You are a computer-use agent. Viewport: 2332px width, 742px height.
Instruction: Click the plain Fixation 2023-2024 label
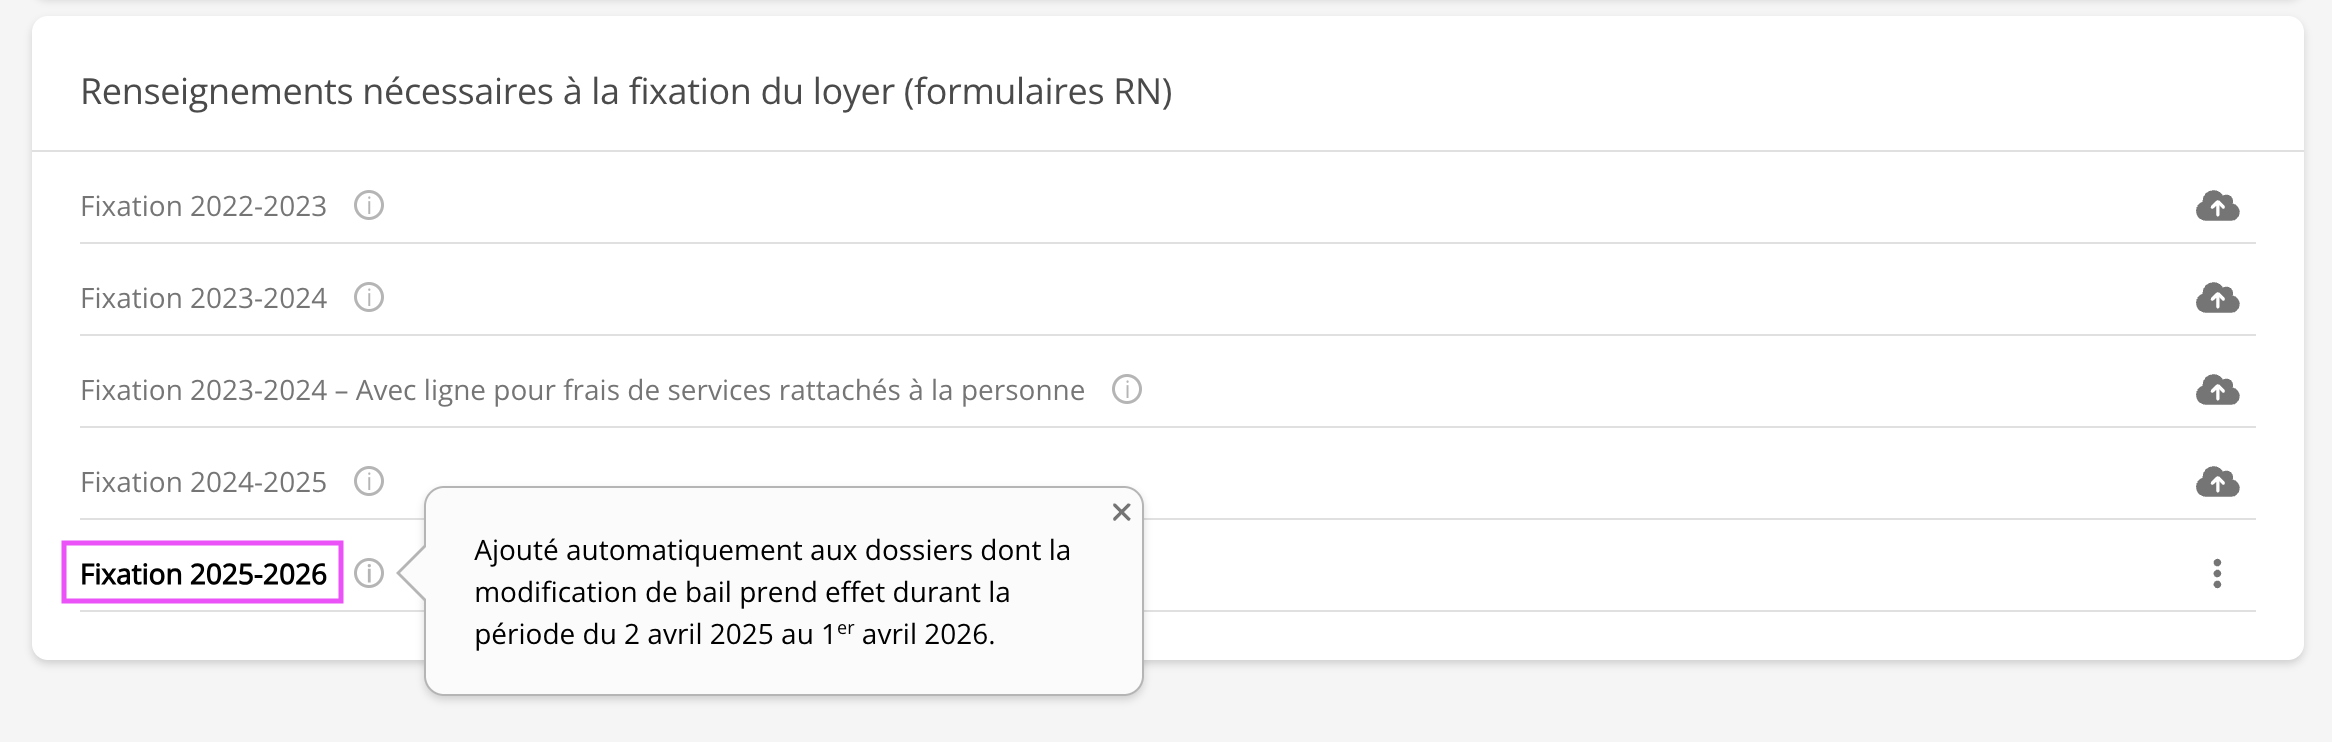pos(203,298)
